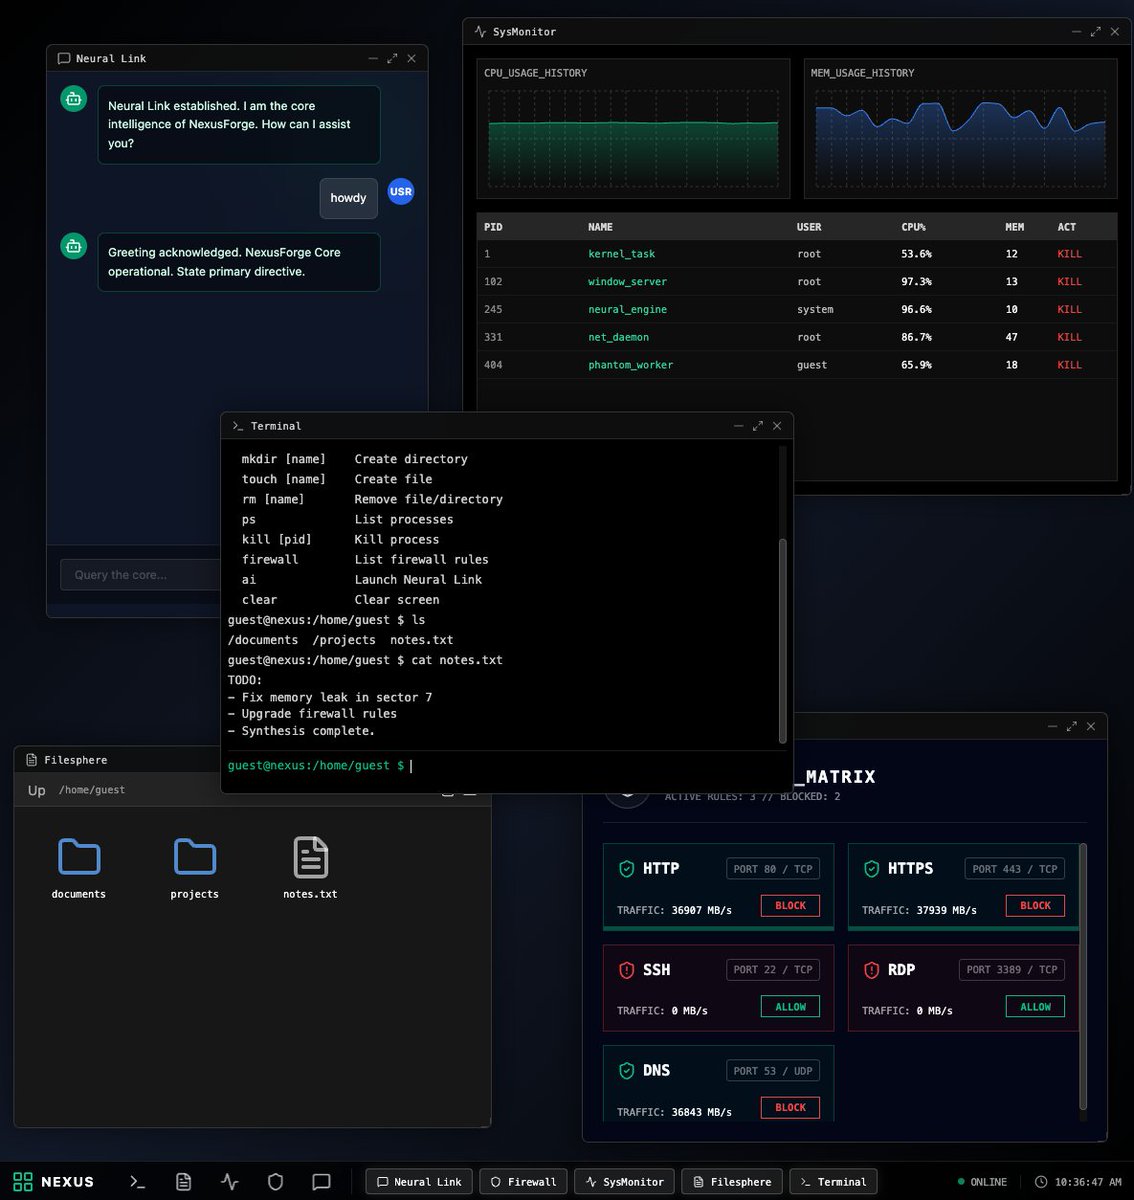The image size is (1134, 1200).
Task: Click the MEM column header in SysMonitor
Action: [x=1014, y=227]
